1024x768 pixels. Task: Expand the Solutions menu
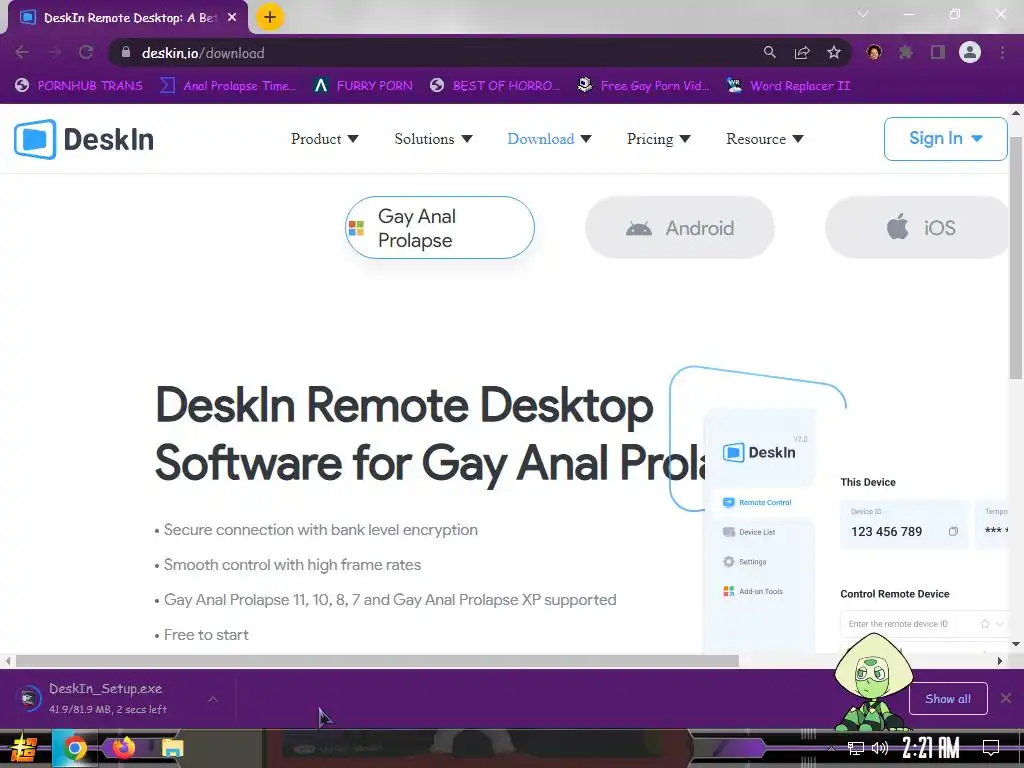433,139
